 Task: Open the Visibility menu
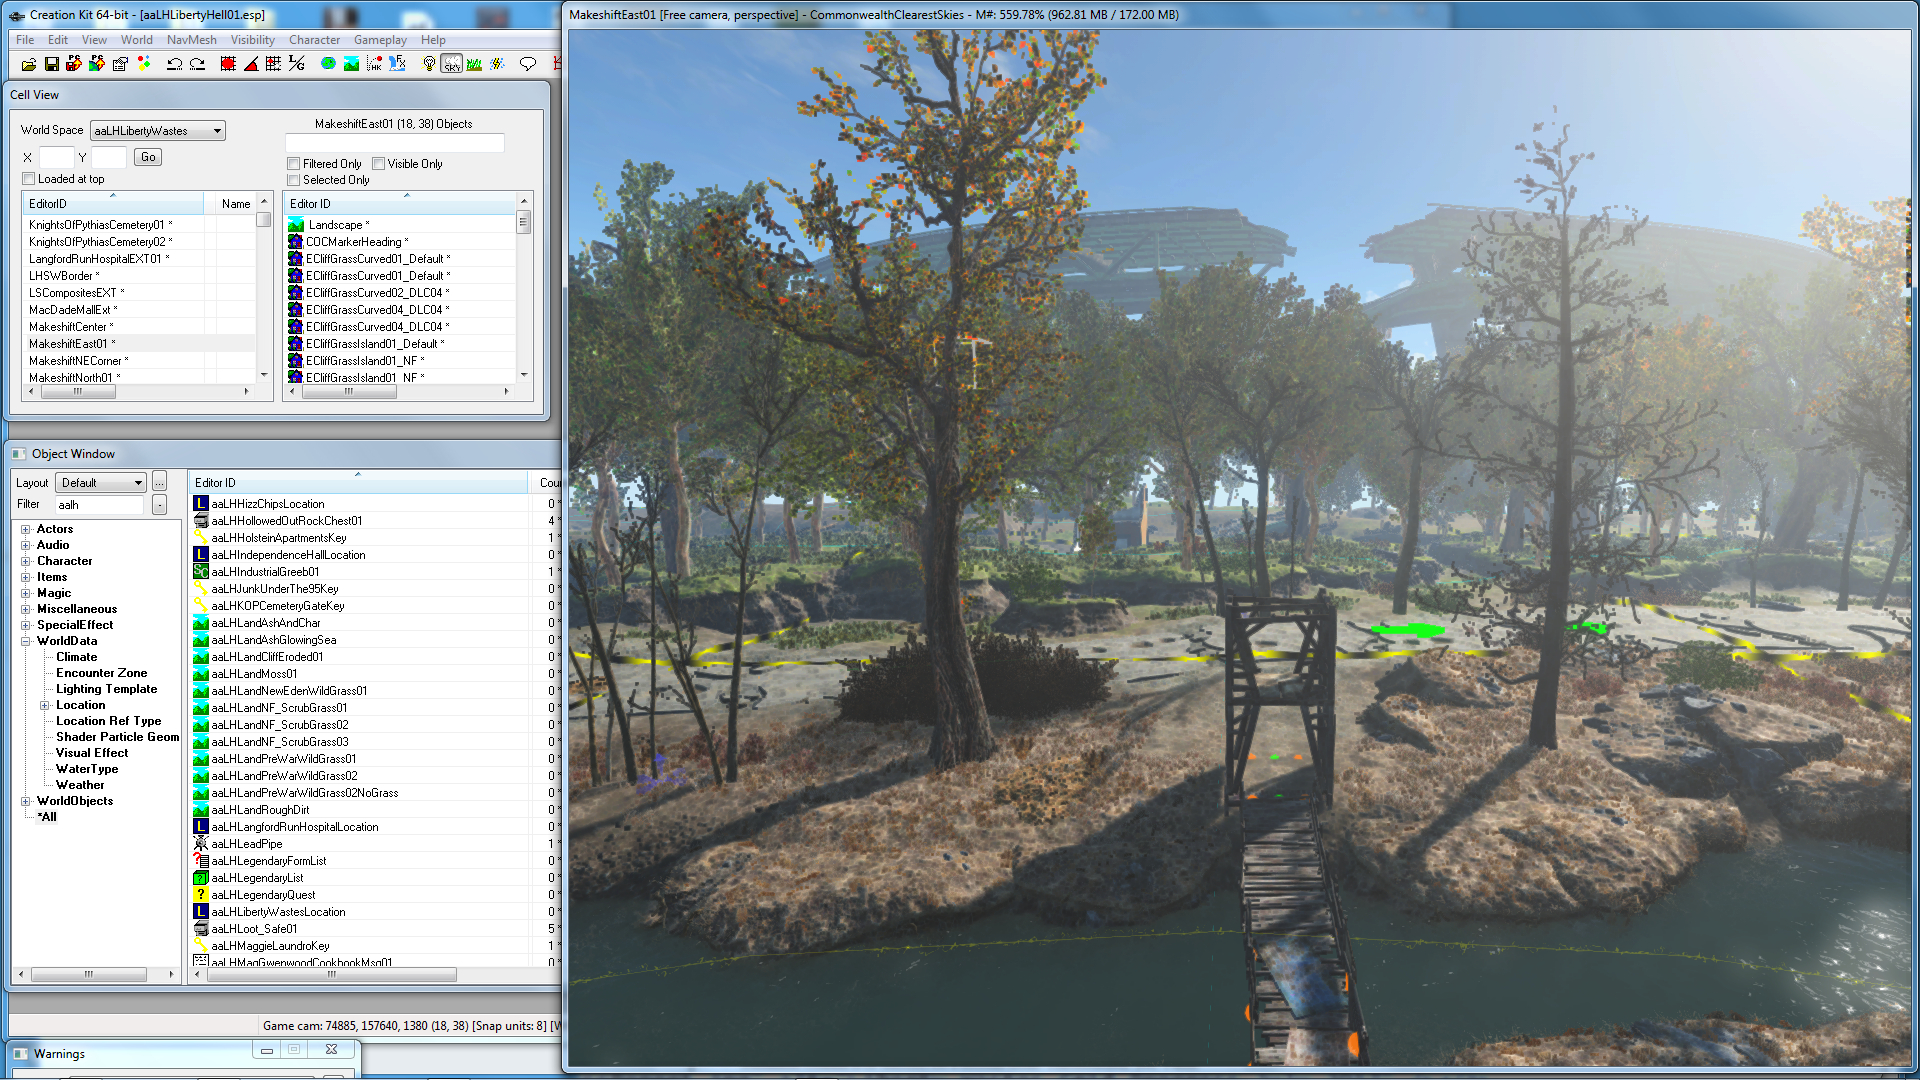[253, 40]
